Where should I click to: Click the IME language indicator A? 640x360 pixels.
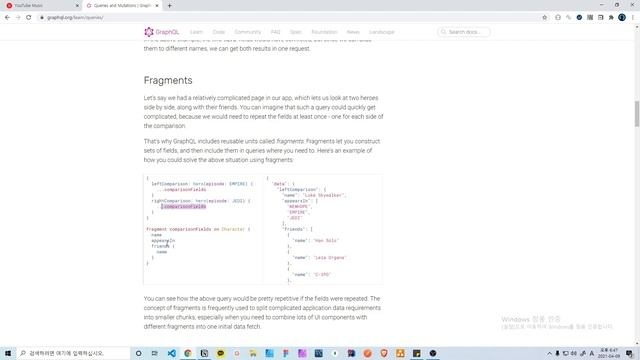(x=592, y=353)
